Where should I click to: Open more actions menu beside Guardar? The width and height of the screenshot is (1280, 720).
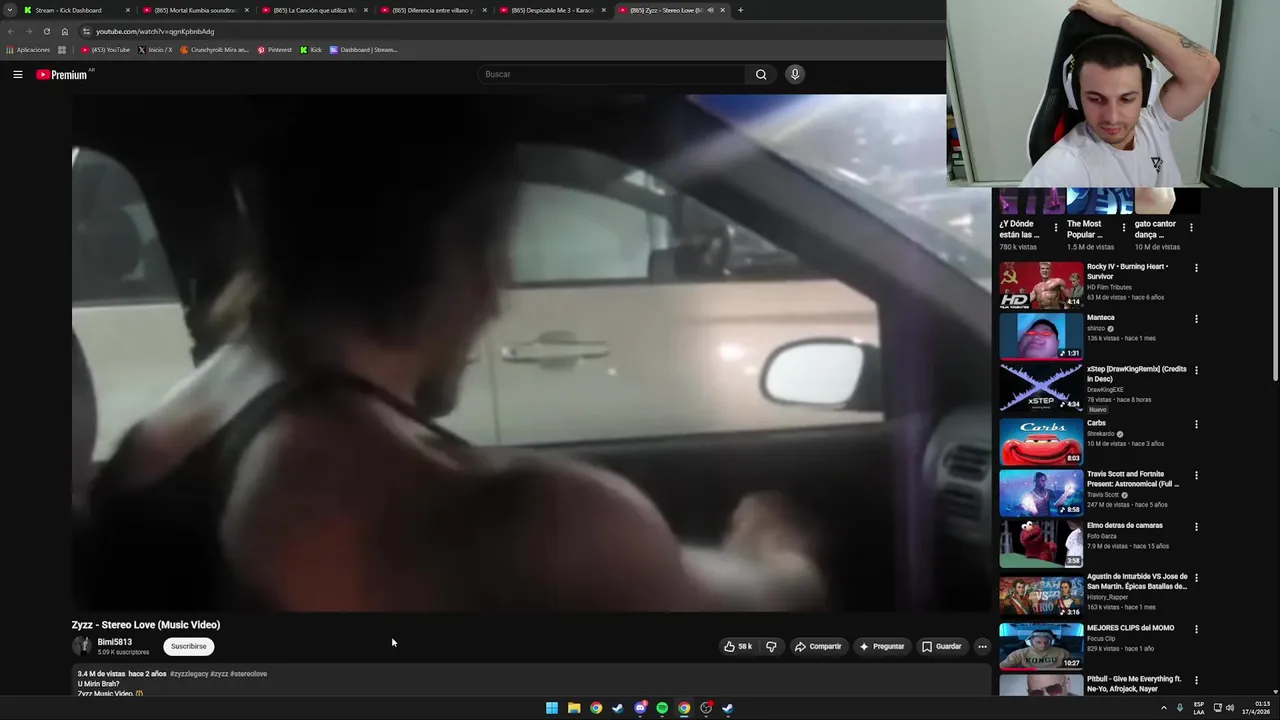982,646
